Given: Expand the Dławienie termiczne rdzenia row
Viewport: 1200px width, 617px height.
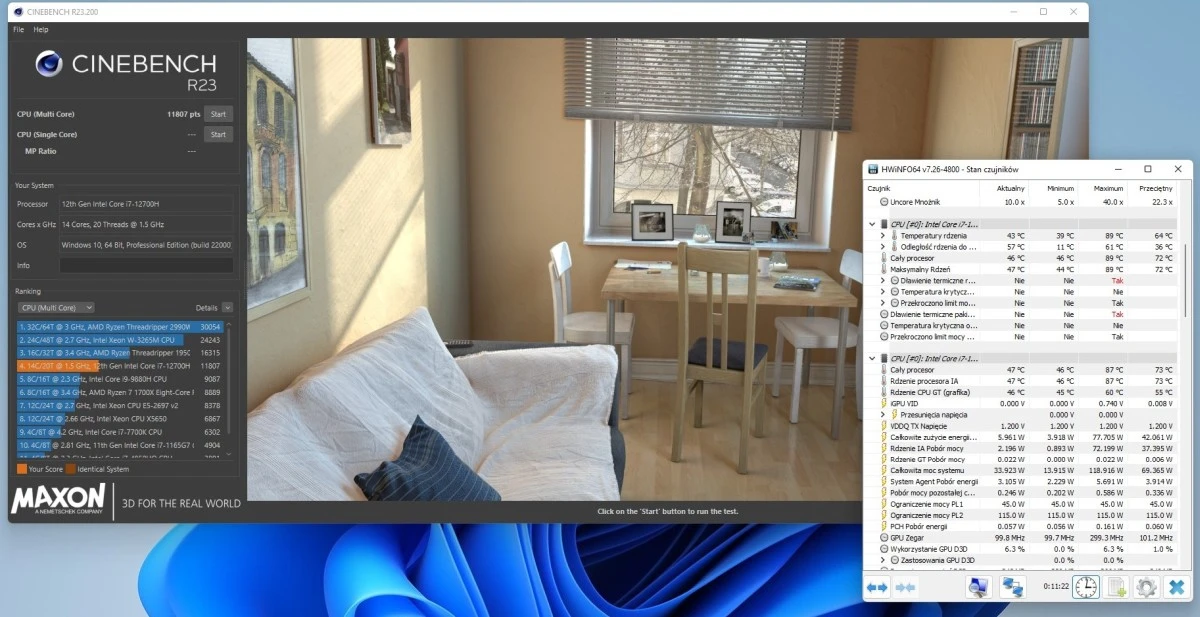Looking at the screenshot, I should click(882, 281).
